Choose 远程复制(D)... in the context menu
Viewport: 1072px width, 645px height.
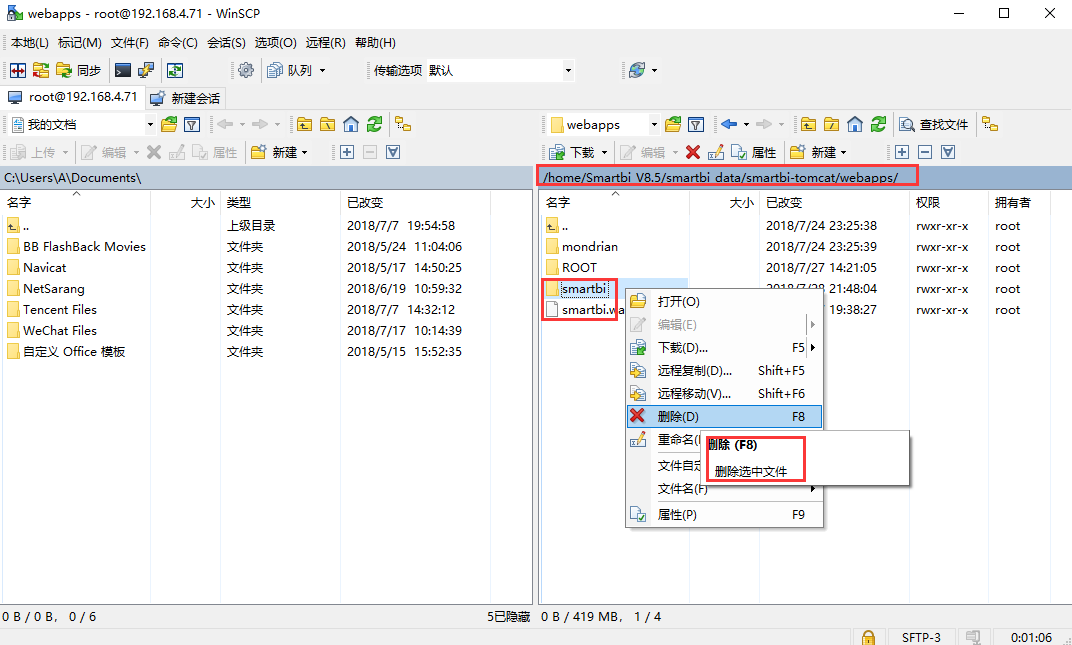(724, 371)
